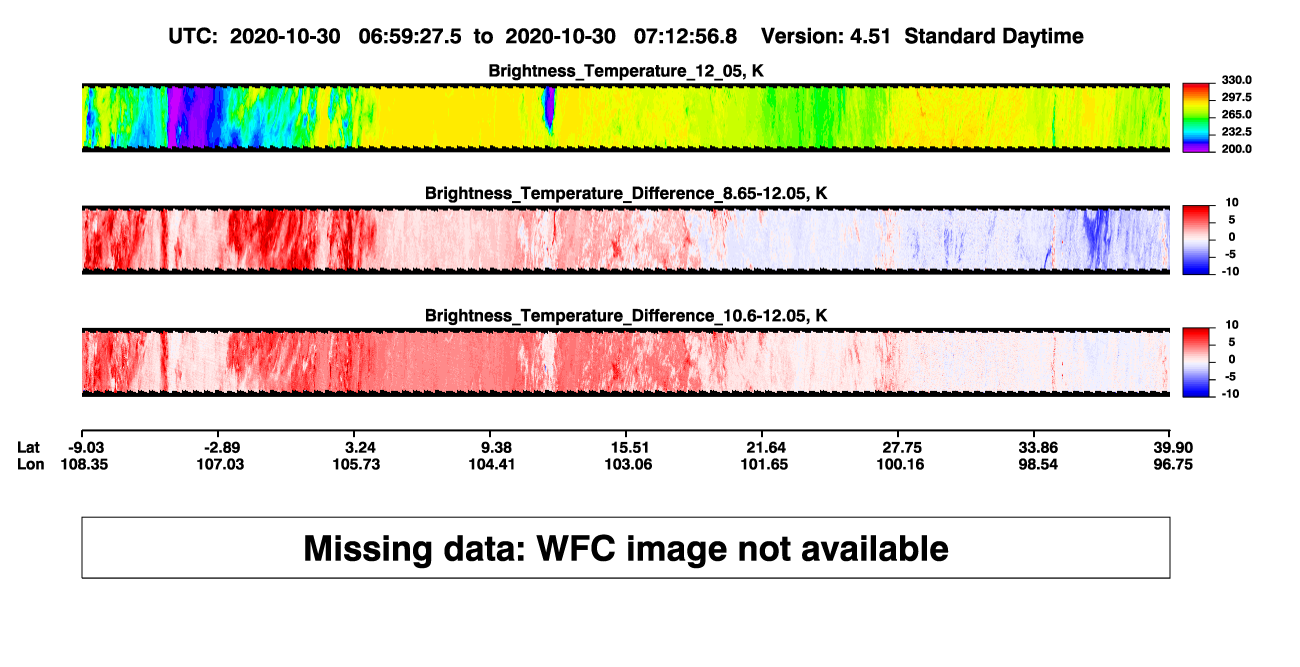
Task: Click longitude tick value 98.54
Action: [x=1038, y=464]
